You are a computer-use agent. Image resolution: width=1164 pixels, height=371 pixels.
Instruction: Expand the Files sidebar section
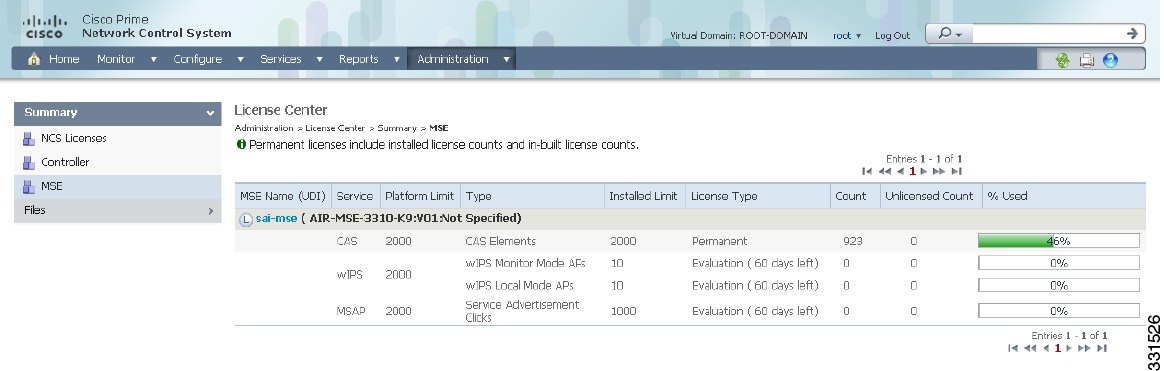coord(210,211)
